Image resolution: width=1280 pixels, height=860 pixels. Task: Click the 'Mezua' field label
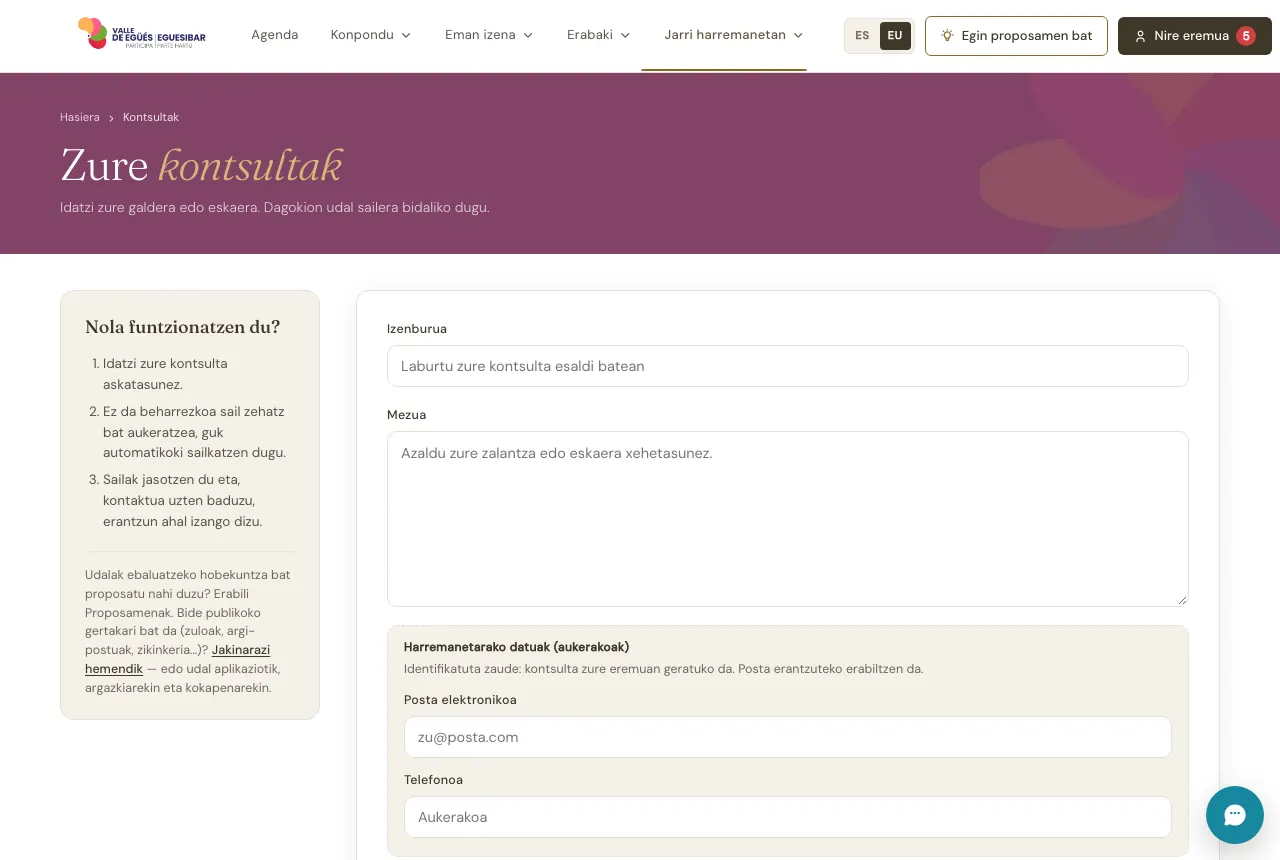point(406,415)
